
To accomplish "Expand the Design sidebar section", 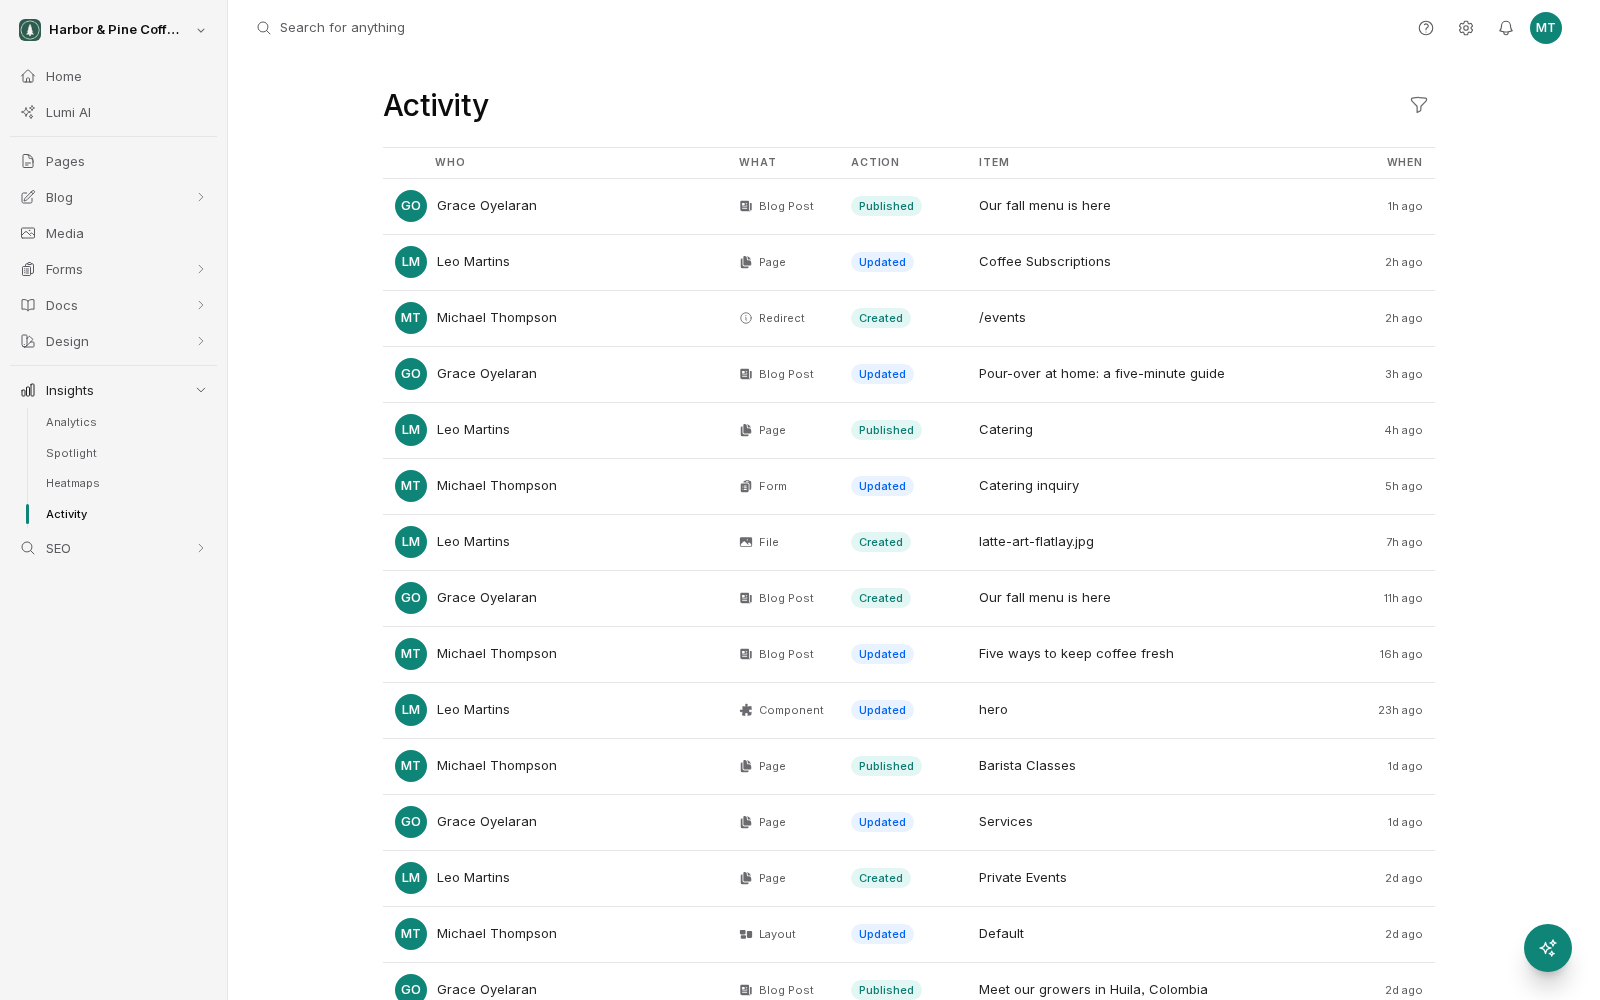I will coord(201,341).
